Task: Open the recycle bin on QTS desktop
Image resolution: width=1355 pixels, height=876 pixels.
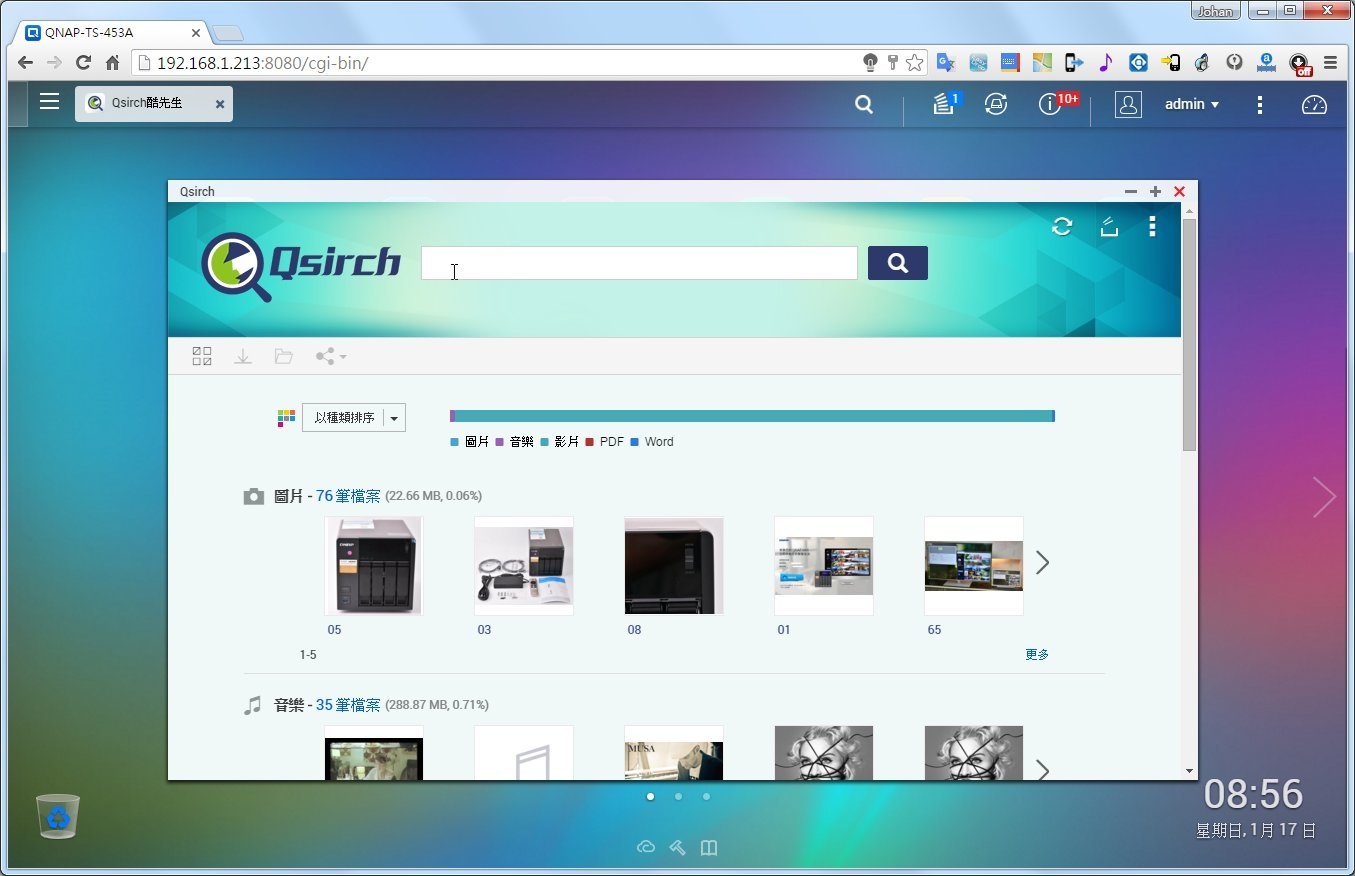Action: pyautogui.click(x=58, y=816)
